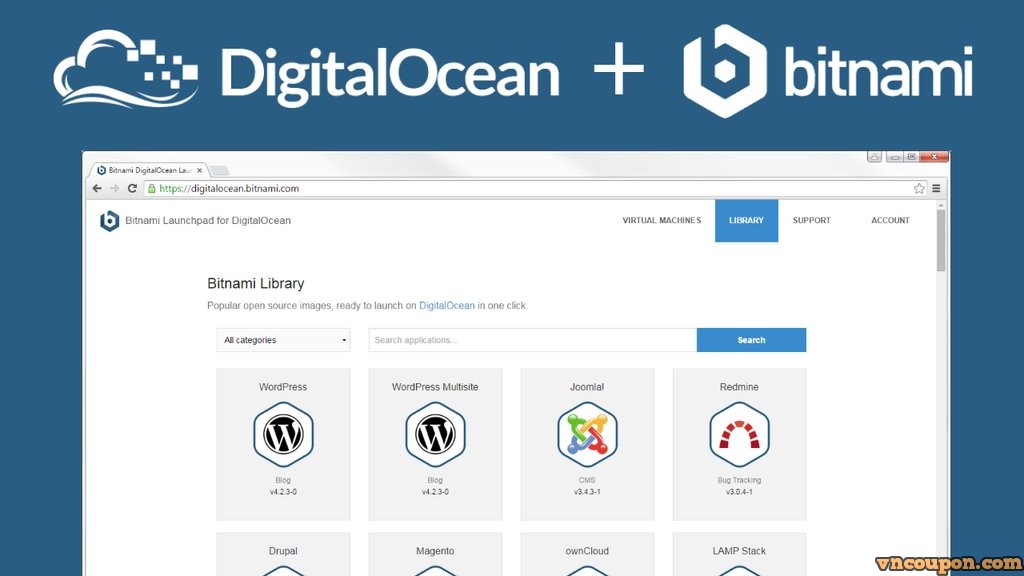Screen dimensions: 1024x576
Task: Click the blue Search button
Action: pyautogui.click(x=751, y=340)
